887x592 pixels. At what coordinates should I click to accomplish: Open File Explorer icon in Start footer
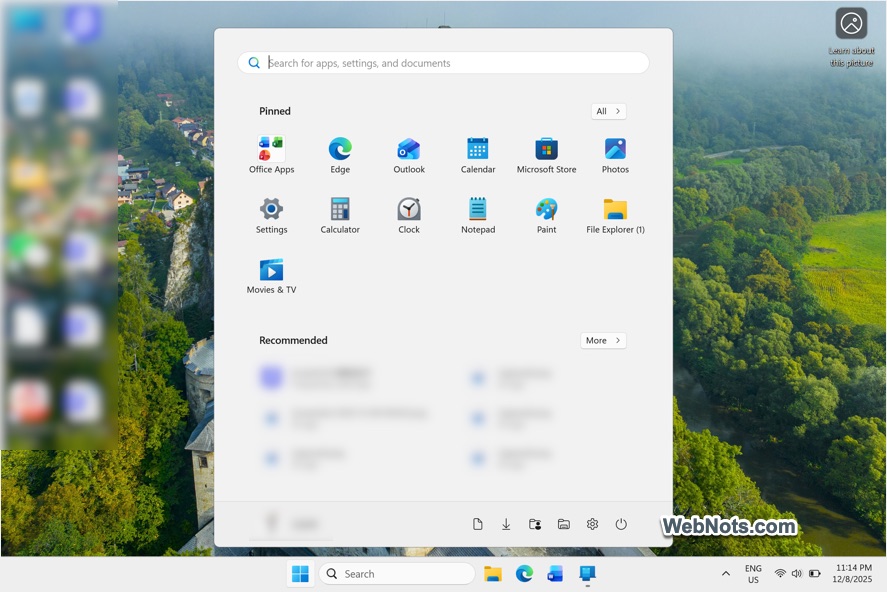(563, 524)
